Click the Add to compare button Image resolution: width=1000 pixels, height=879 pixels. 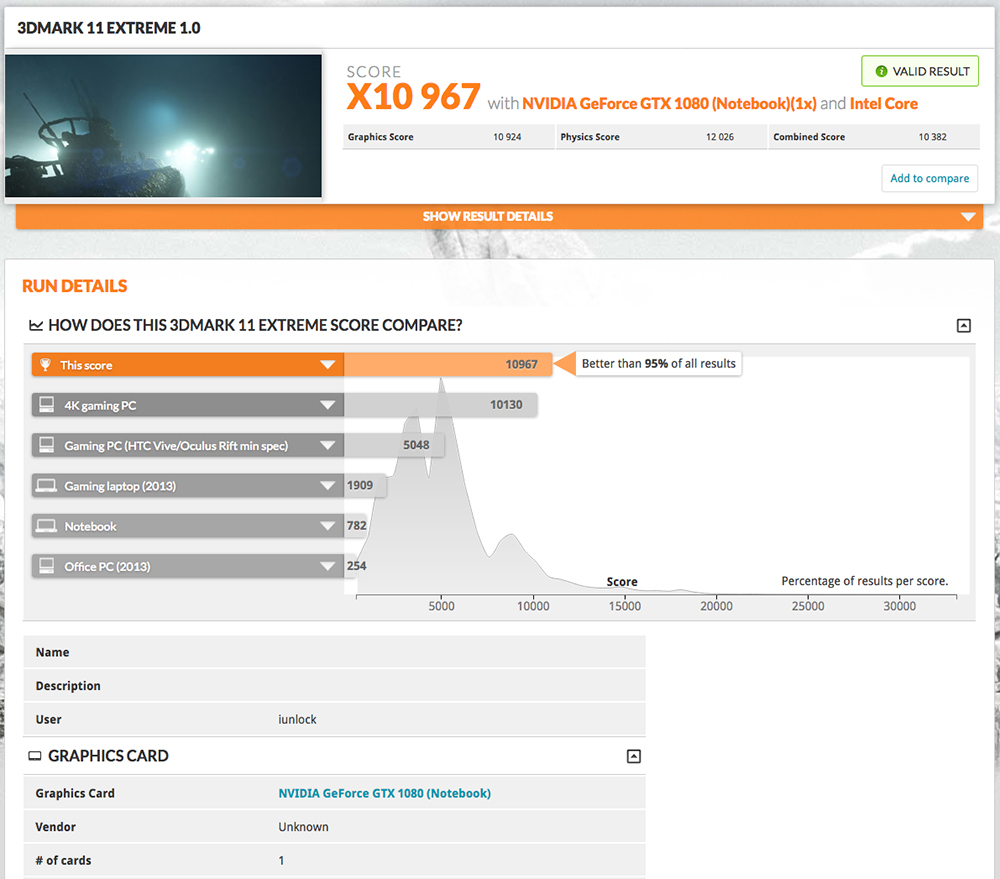coord(929,179)
